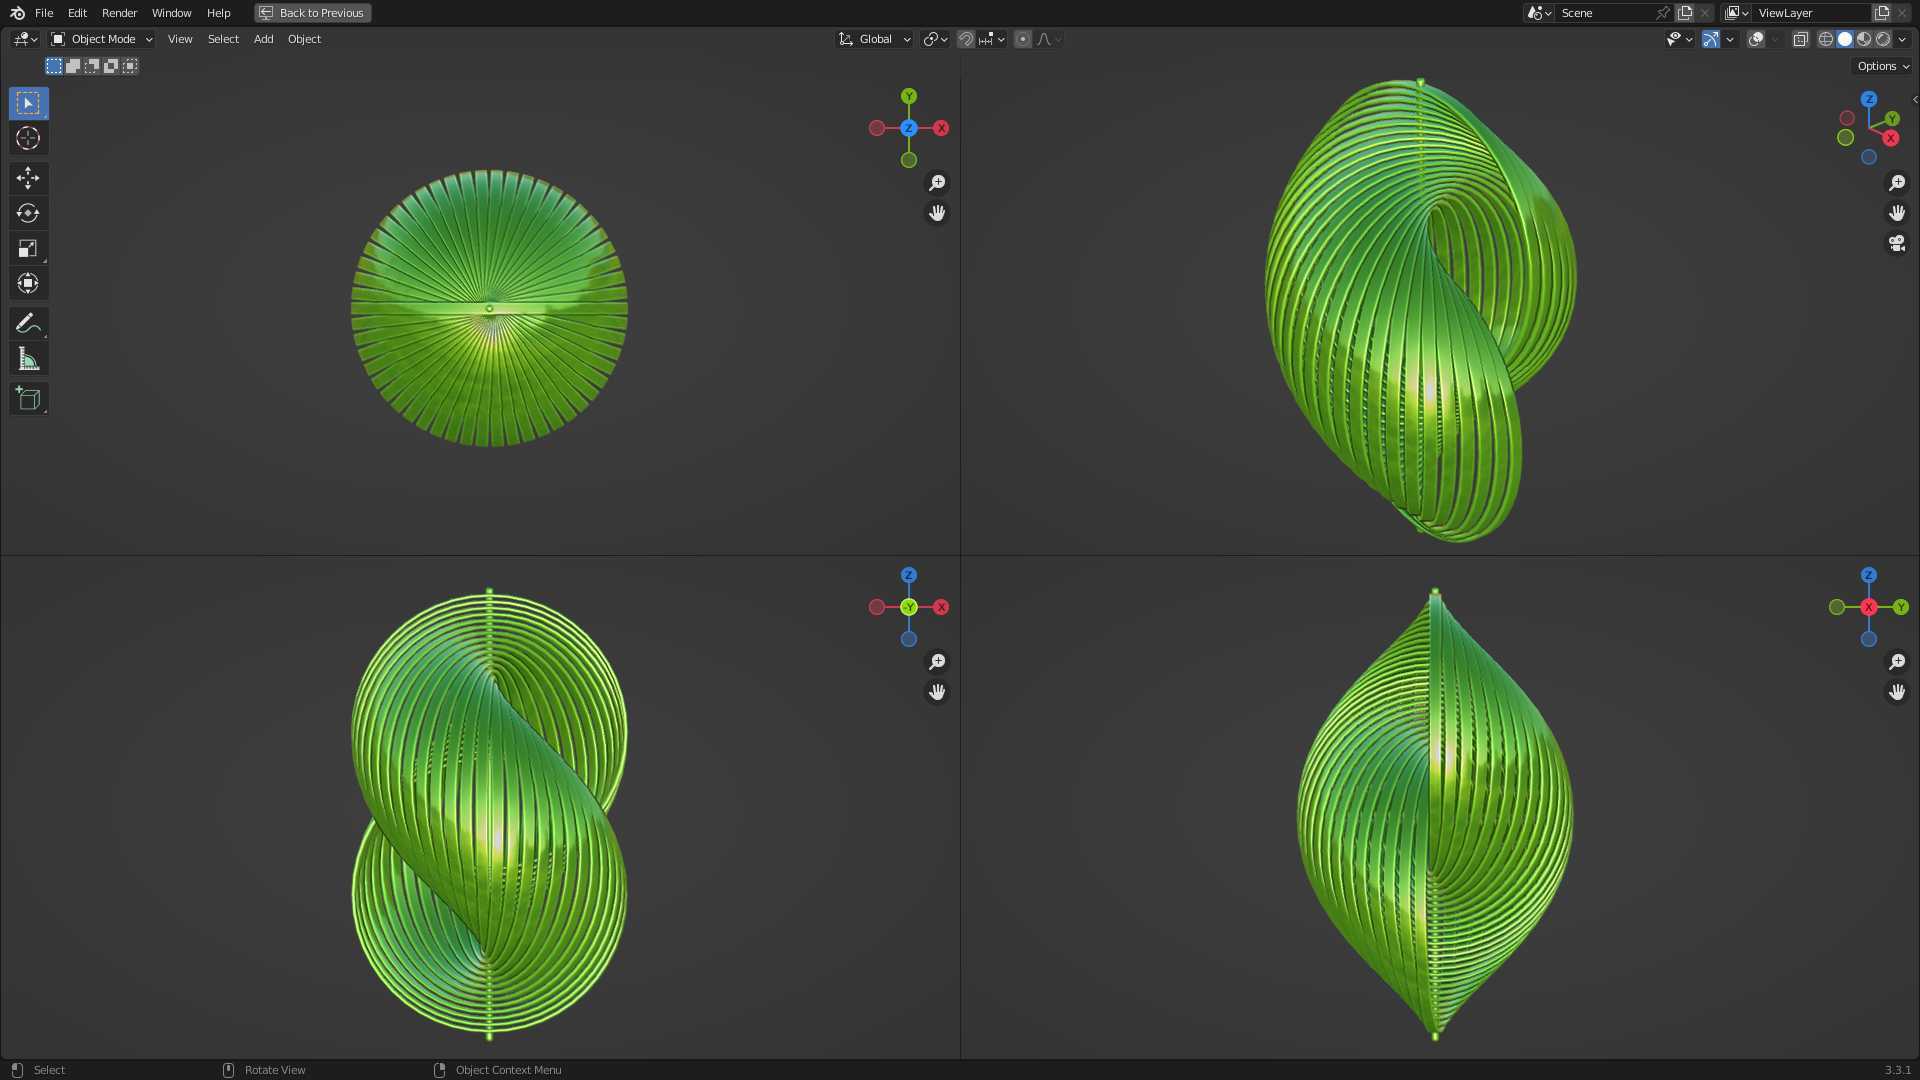Viewport: 1920px width, 1080px height.
Task: Edit the Scene name field
Action: click(x=1605, y=13)
